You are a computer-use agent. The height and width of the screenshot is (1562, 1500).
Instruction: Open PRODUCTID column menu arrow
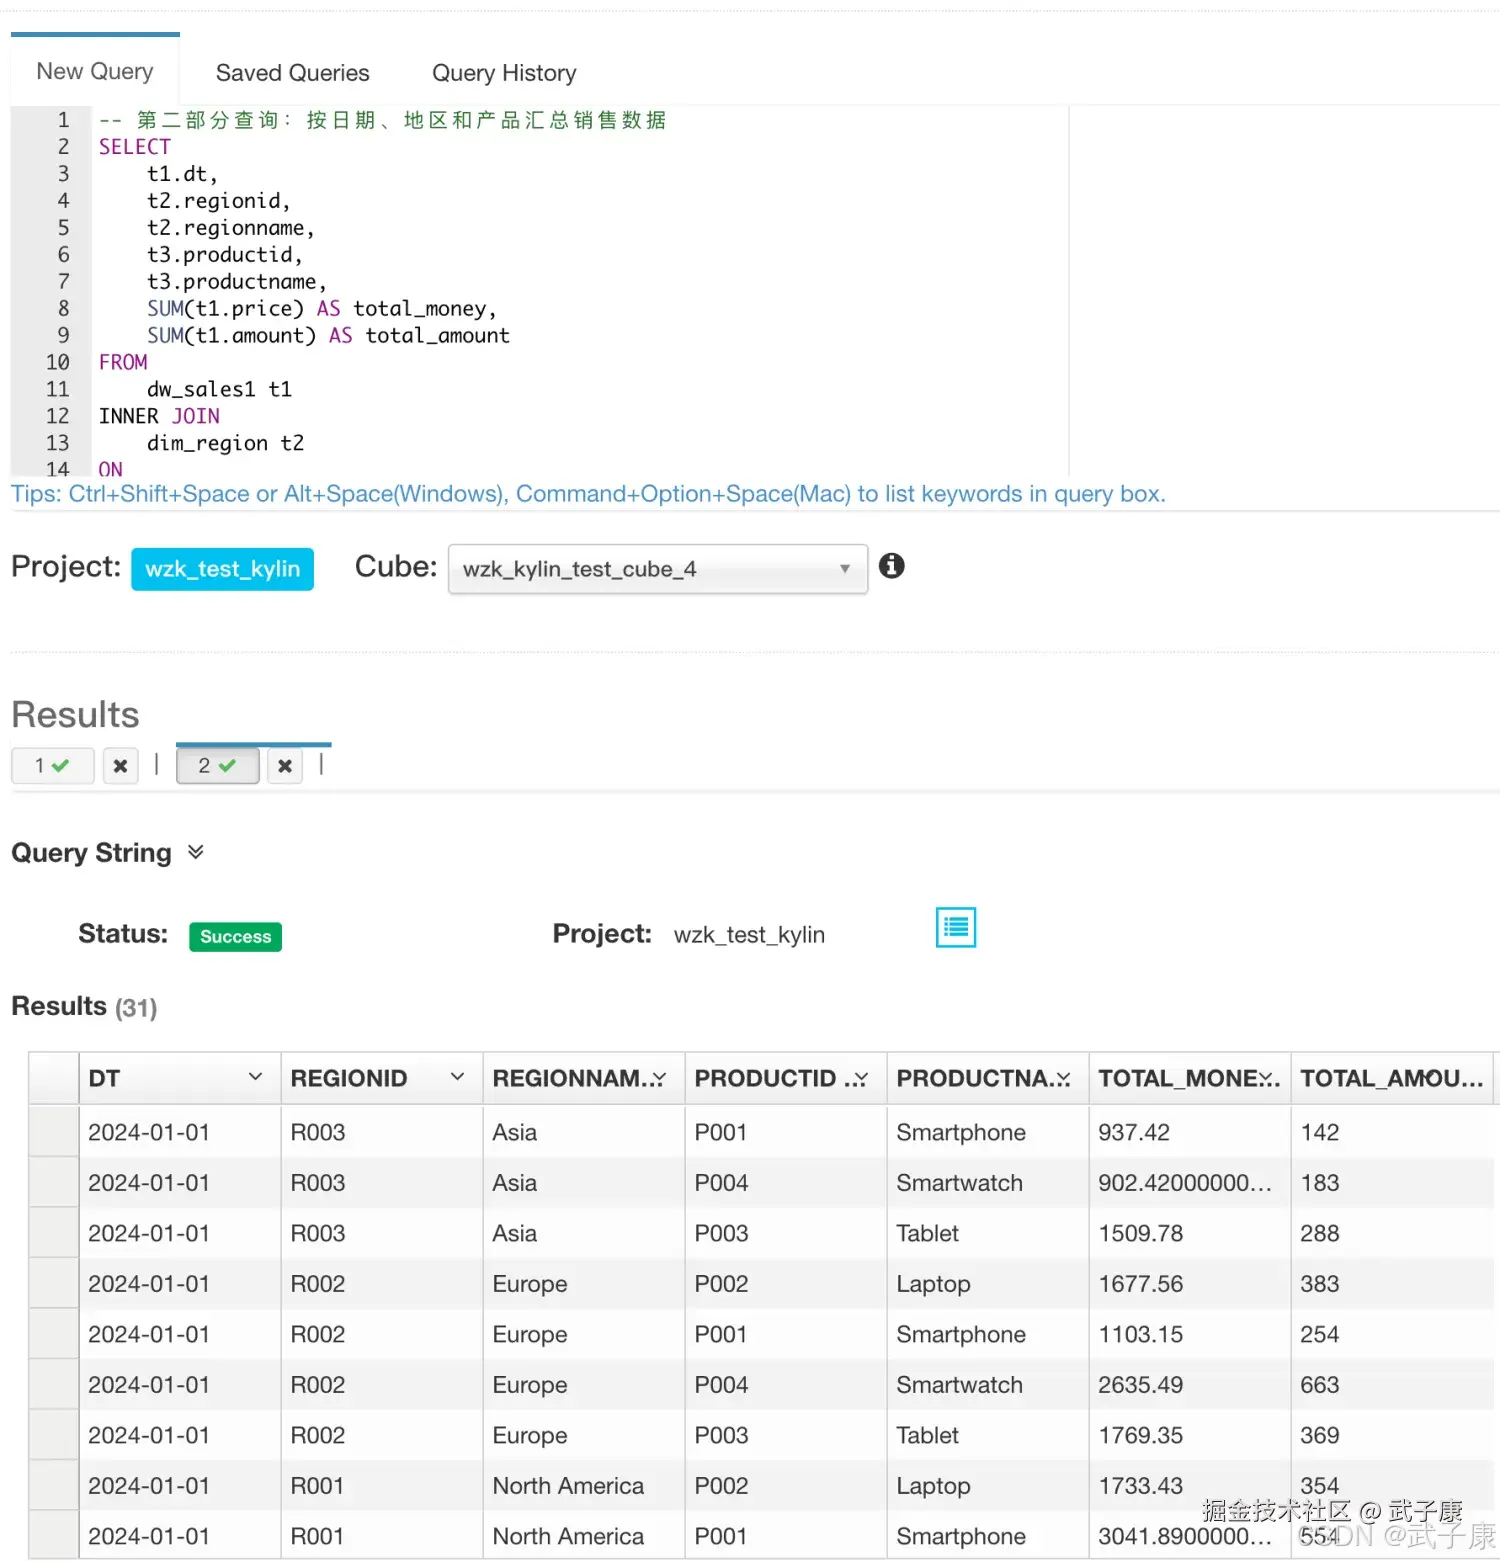click(860, 1078)
